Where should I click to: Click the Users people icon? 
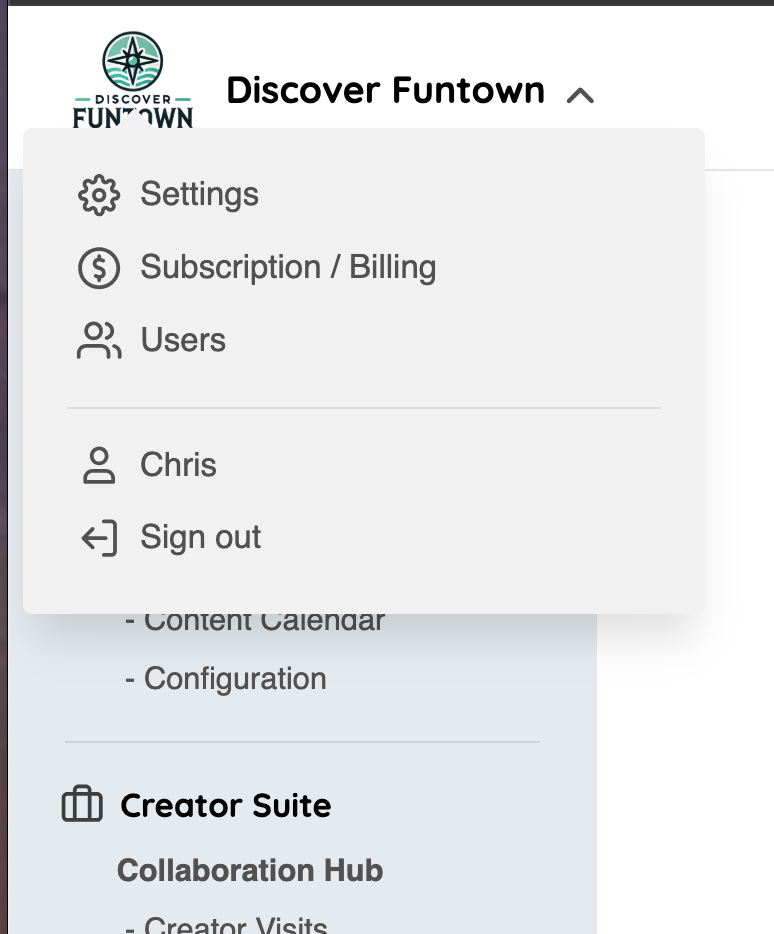(x=99, y=341)
